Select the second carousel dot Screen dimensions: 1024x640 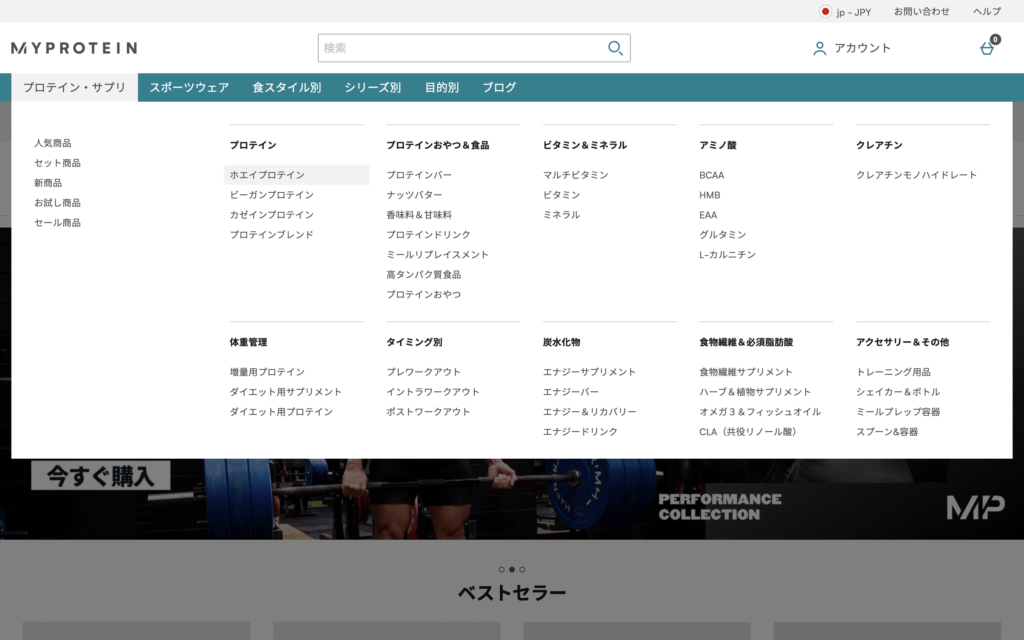coord(512,569)
